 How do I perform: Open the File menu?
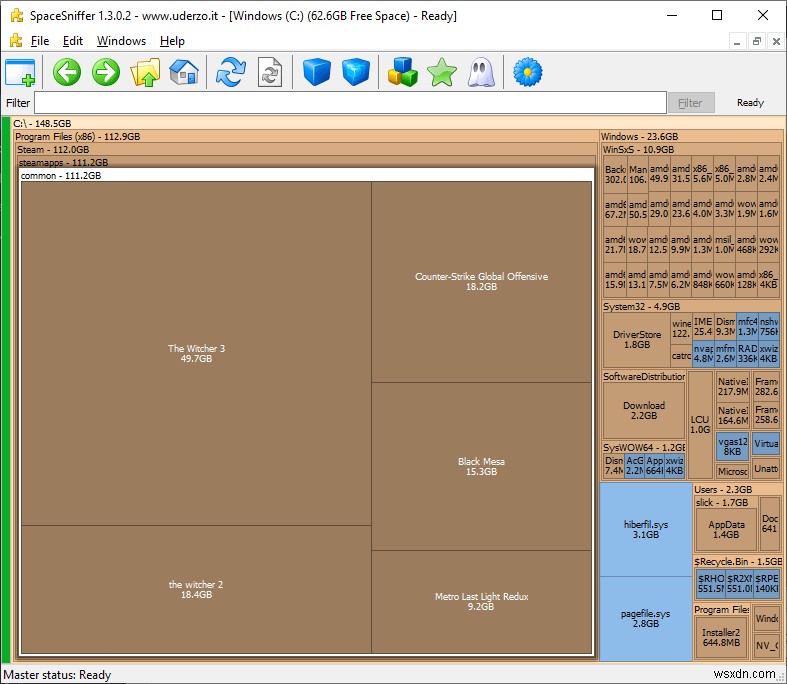(40, 41)
